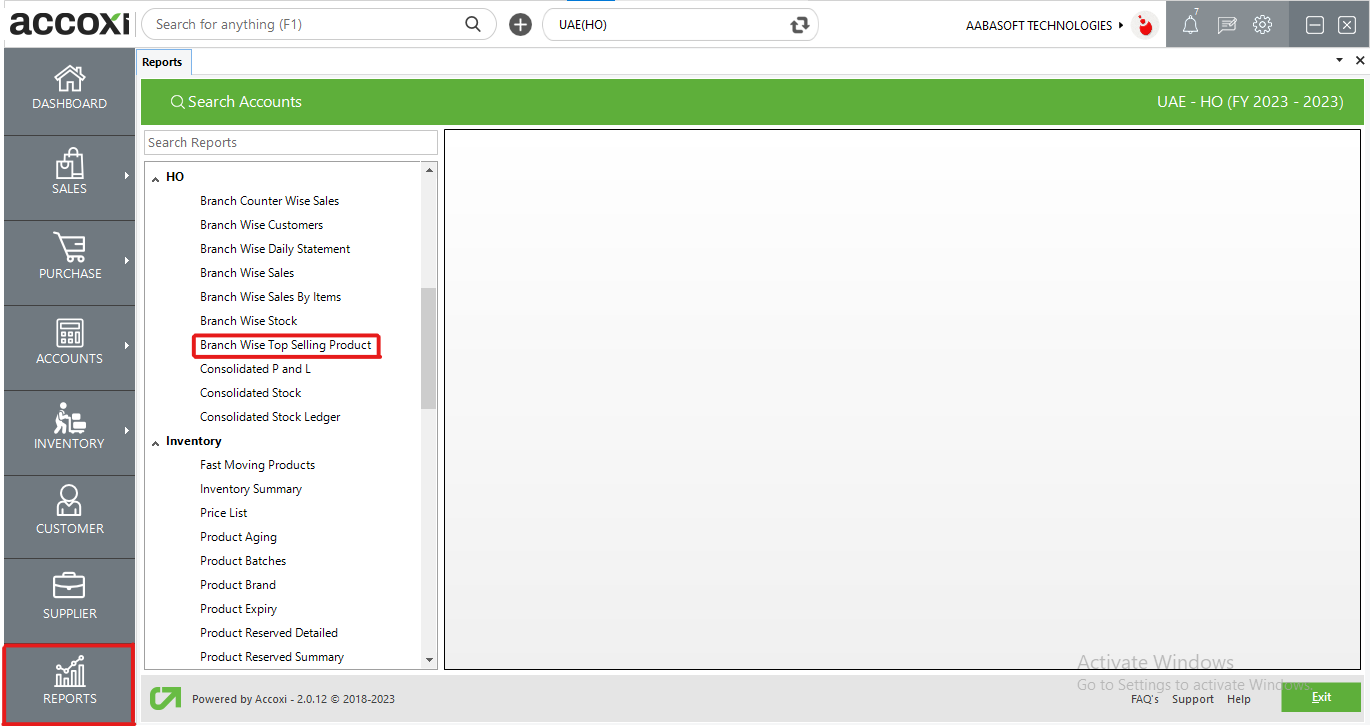This screenshot has height=726, width=1370.
Task: Open the settings gear icon
Action: tap(1262, 25)
